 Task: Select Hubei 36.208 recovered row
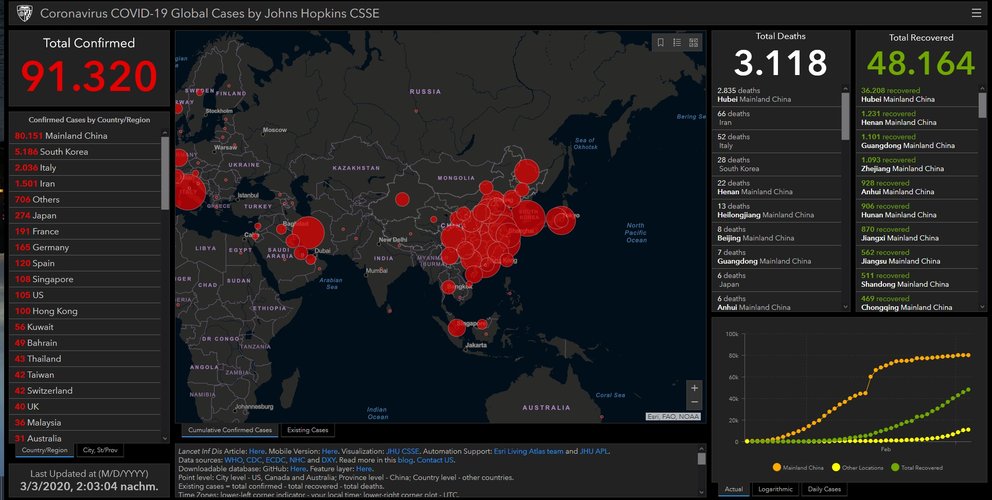click(x=917, y=95)
